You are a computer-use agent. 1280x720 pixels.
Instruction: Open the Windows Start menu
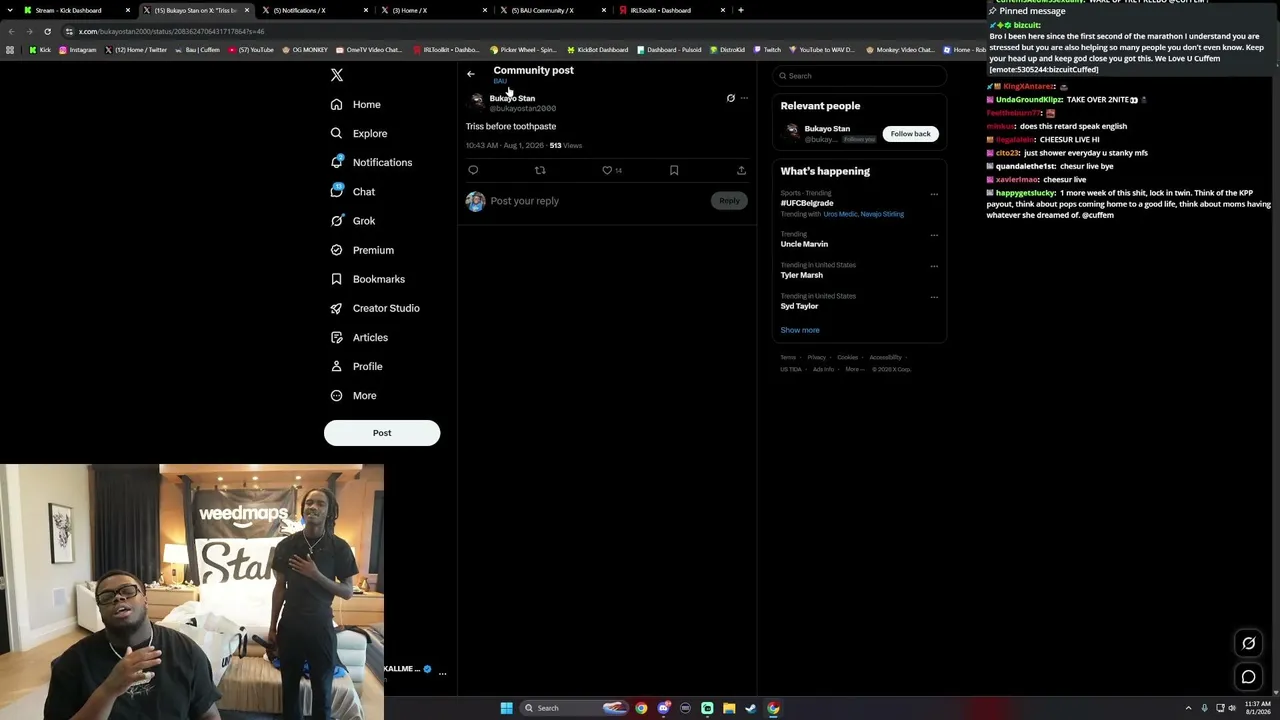[x=507, y=708]
